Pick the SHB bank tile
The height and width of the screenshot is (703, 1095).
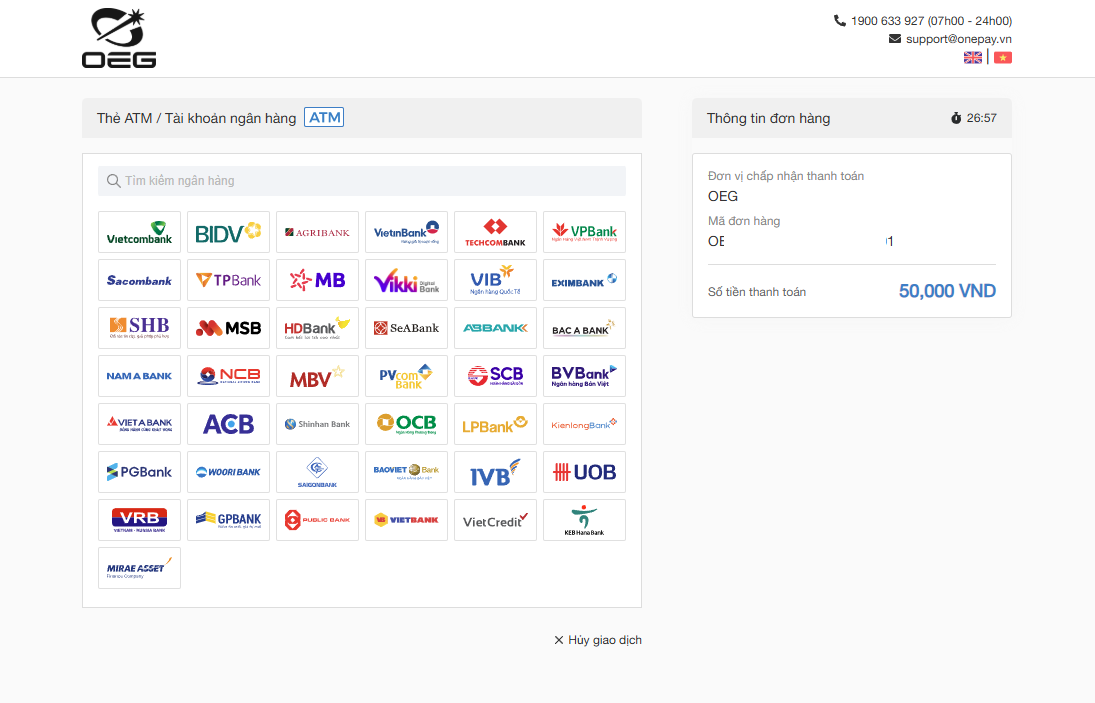tap(140, 328)
